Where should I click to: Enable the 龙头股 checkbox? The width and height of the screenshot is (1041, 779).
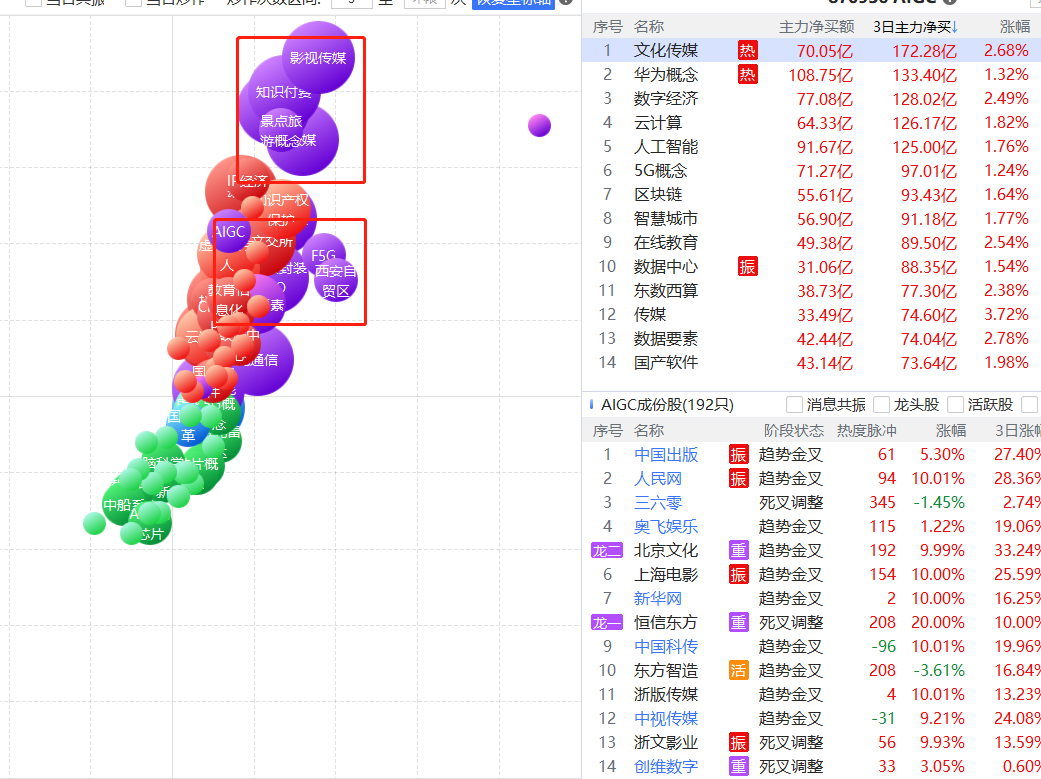[882, 404]
